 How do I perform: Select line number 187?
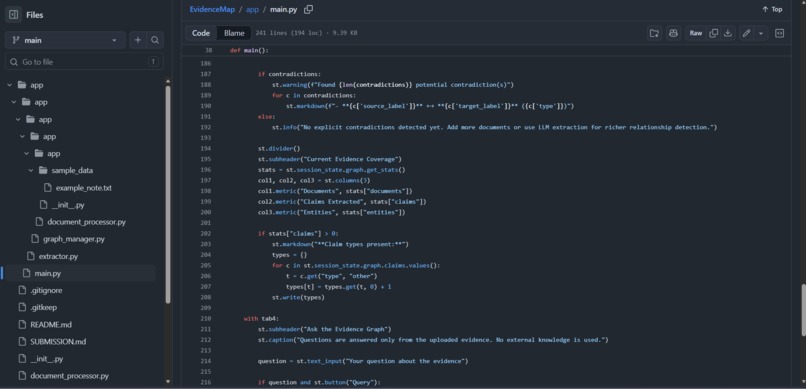206,74
